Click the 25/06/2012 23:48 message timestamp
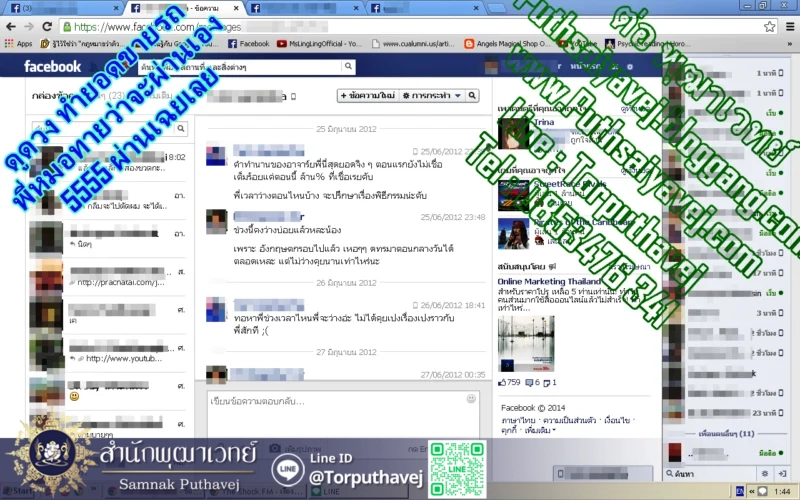The image size is (800, 500). [453, 217]
